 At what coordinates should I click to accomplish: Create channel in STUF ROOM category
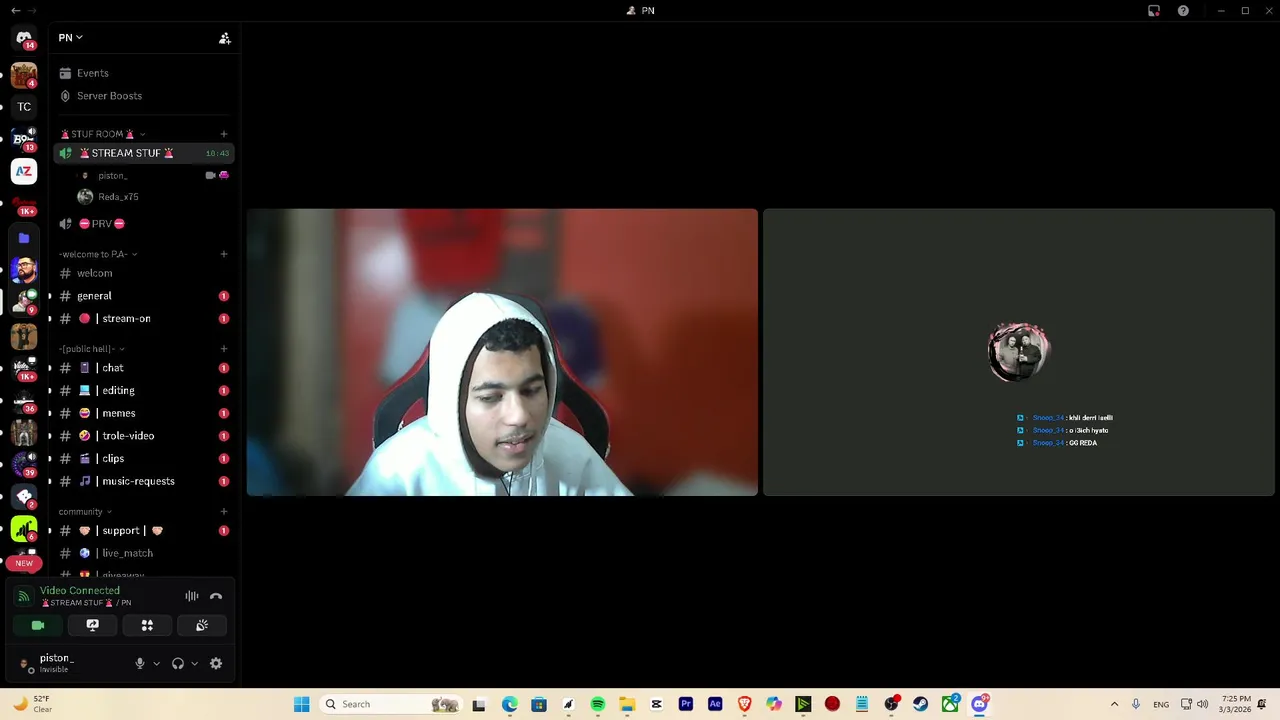pyautogui.click(x=224, y=134)
